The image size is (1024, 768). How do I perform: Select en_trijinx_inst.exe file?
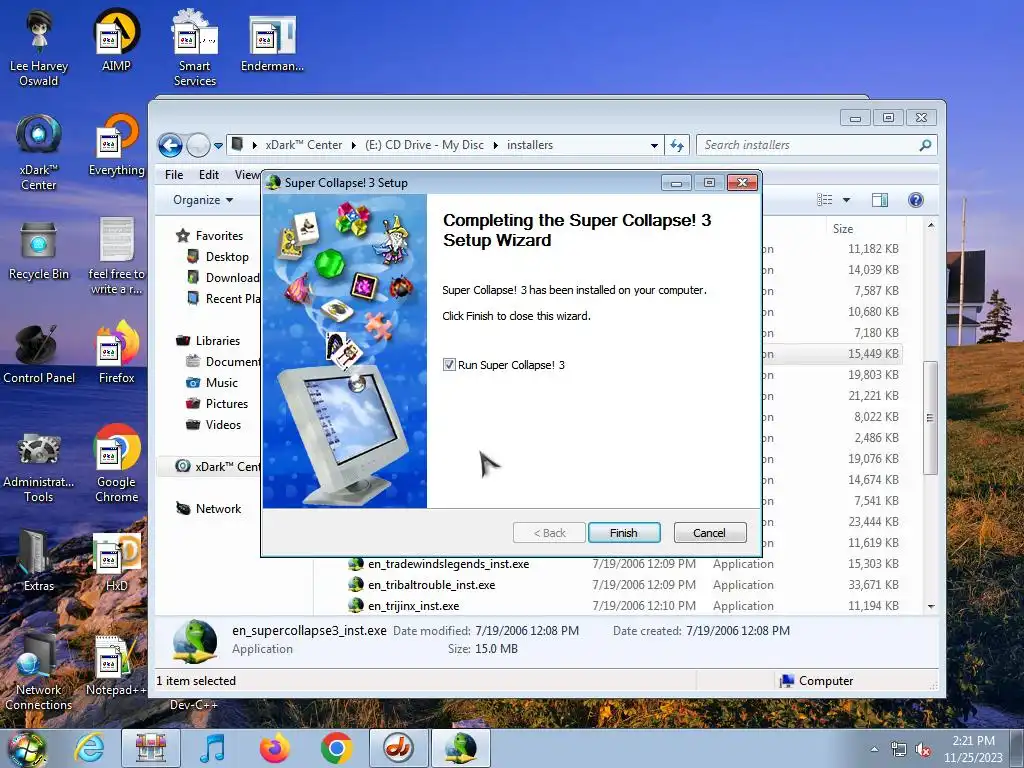pos(413,605)
